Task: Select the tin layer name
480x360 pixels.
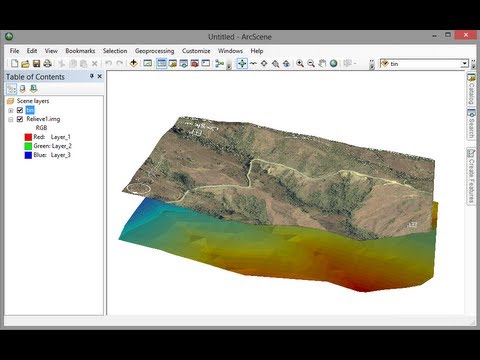Action: coord(30,110)
